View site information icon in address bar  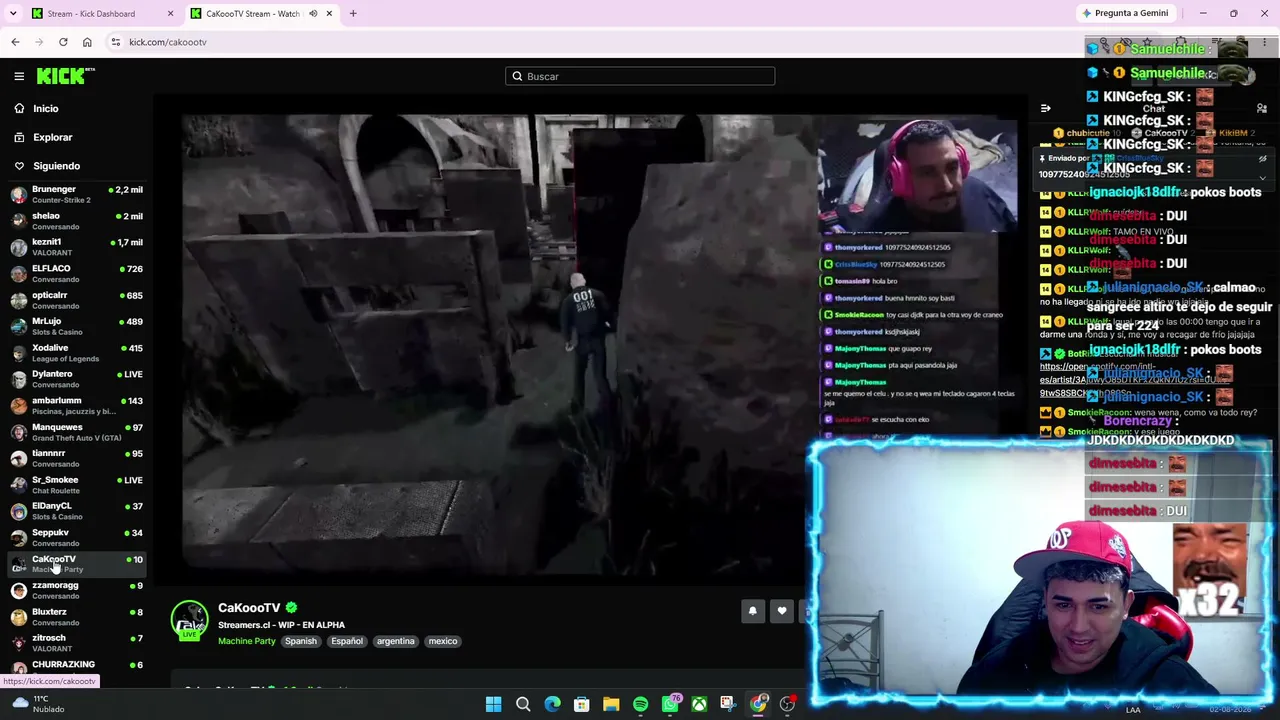click(116, 42)
